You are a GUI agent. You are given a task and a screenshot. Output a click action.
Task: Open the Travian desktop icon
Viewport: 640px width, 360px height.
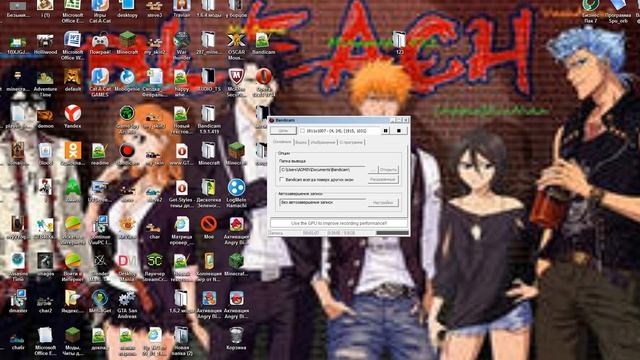[182, 9]
